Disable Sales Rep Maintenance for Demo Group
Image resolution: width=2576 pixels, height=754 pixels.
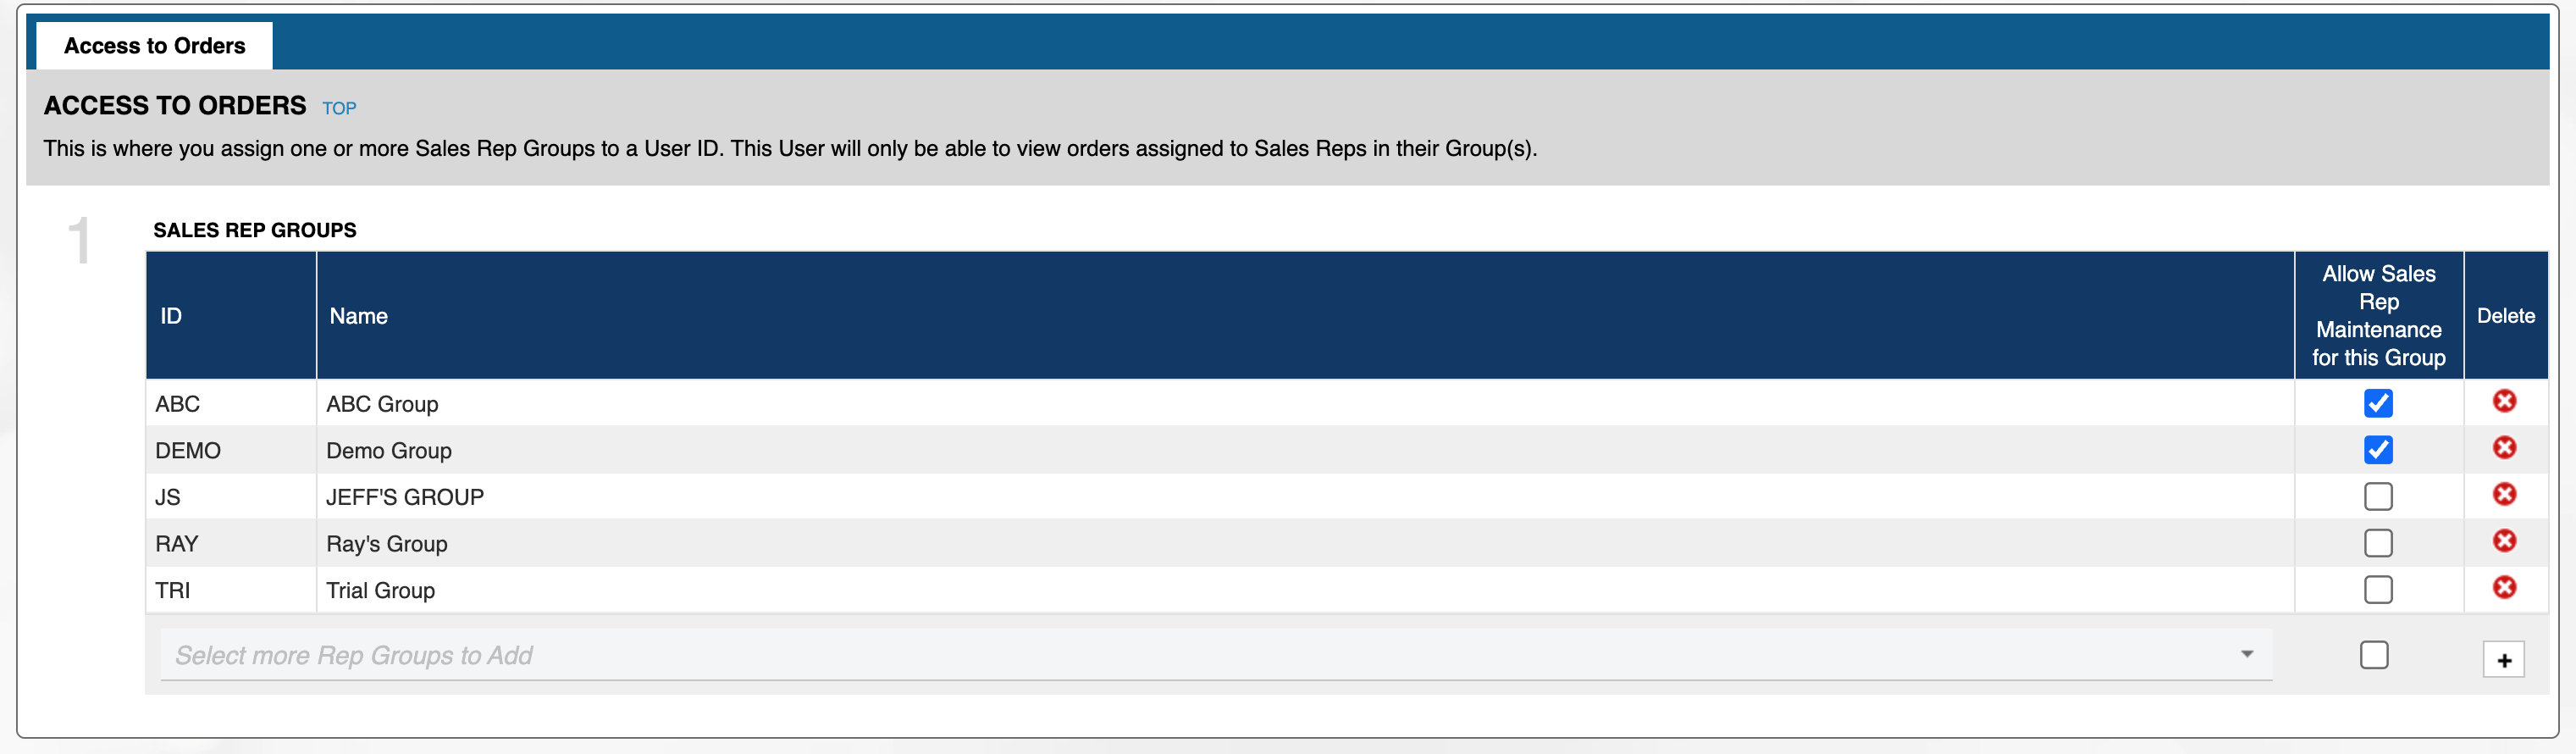(2378, 450)
